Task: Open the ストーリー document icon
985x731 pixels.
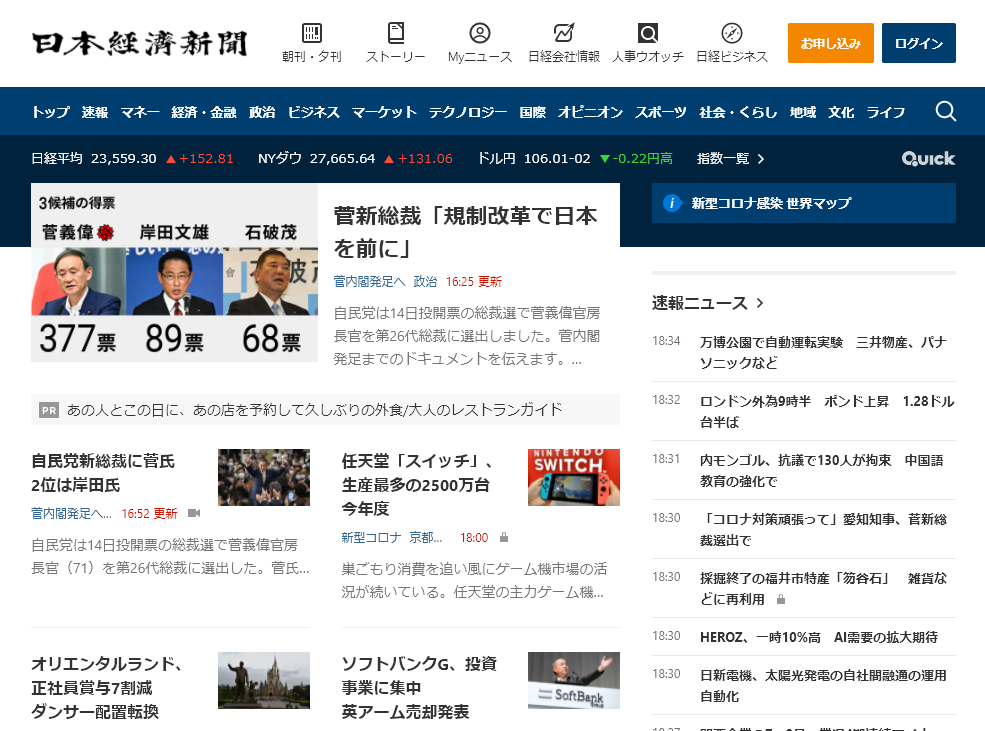Action: (x=396, y=33)
